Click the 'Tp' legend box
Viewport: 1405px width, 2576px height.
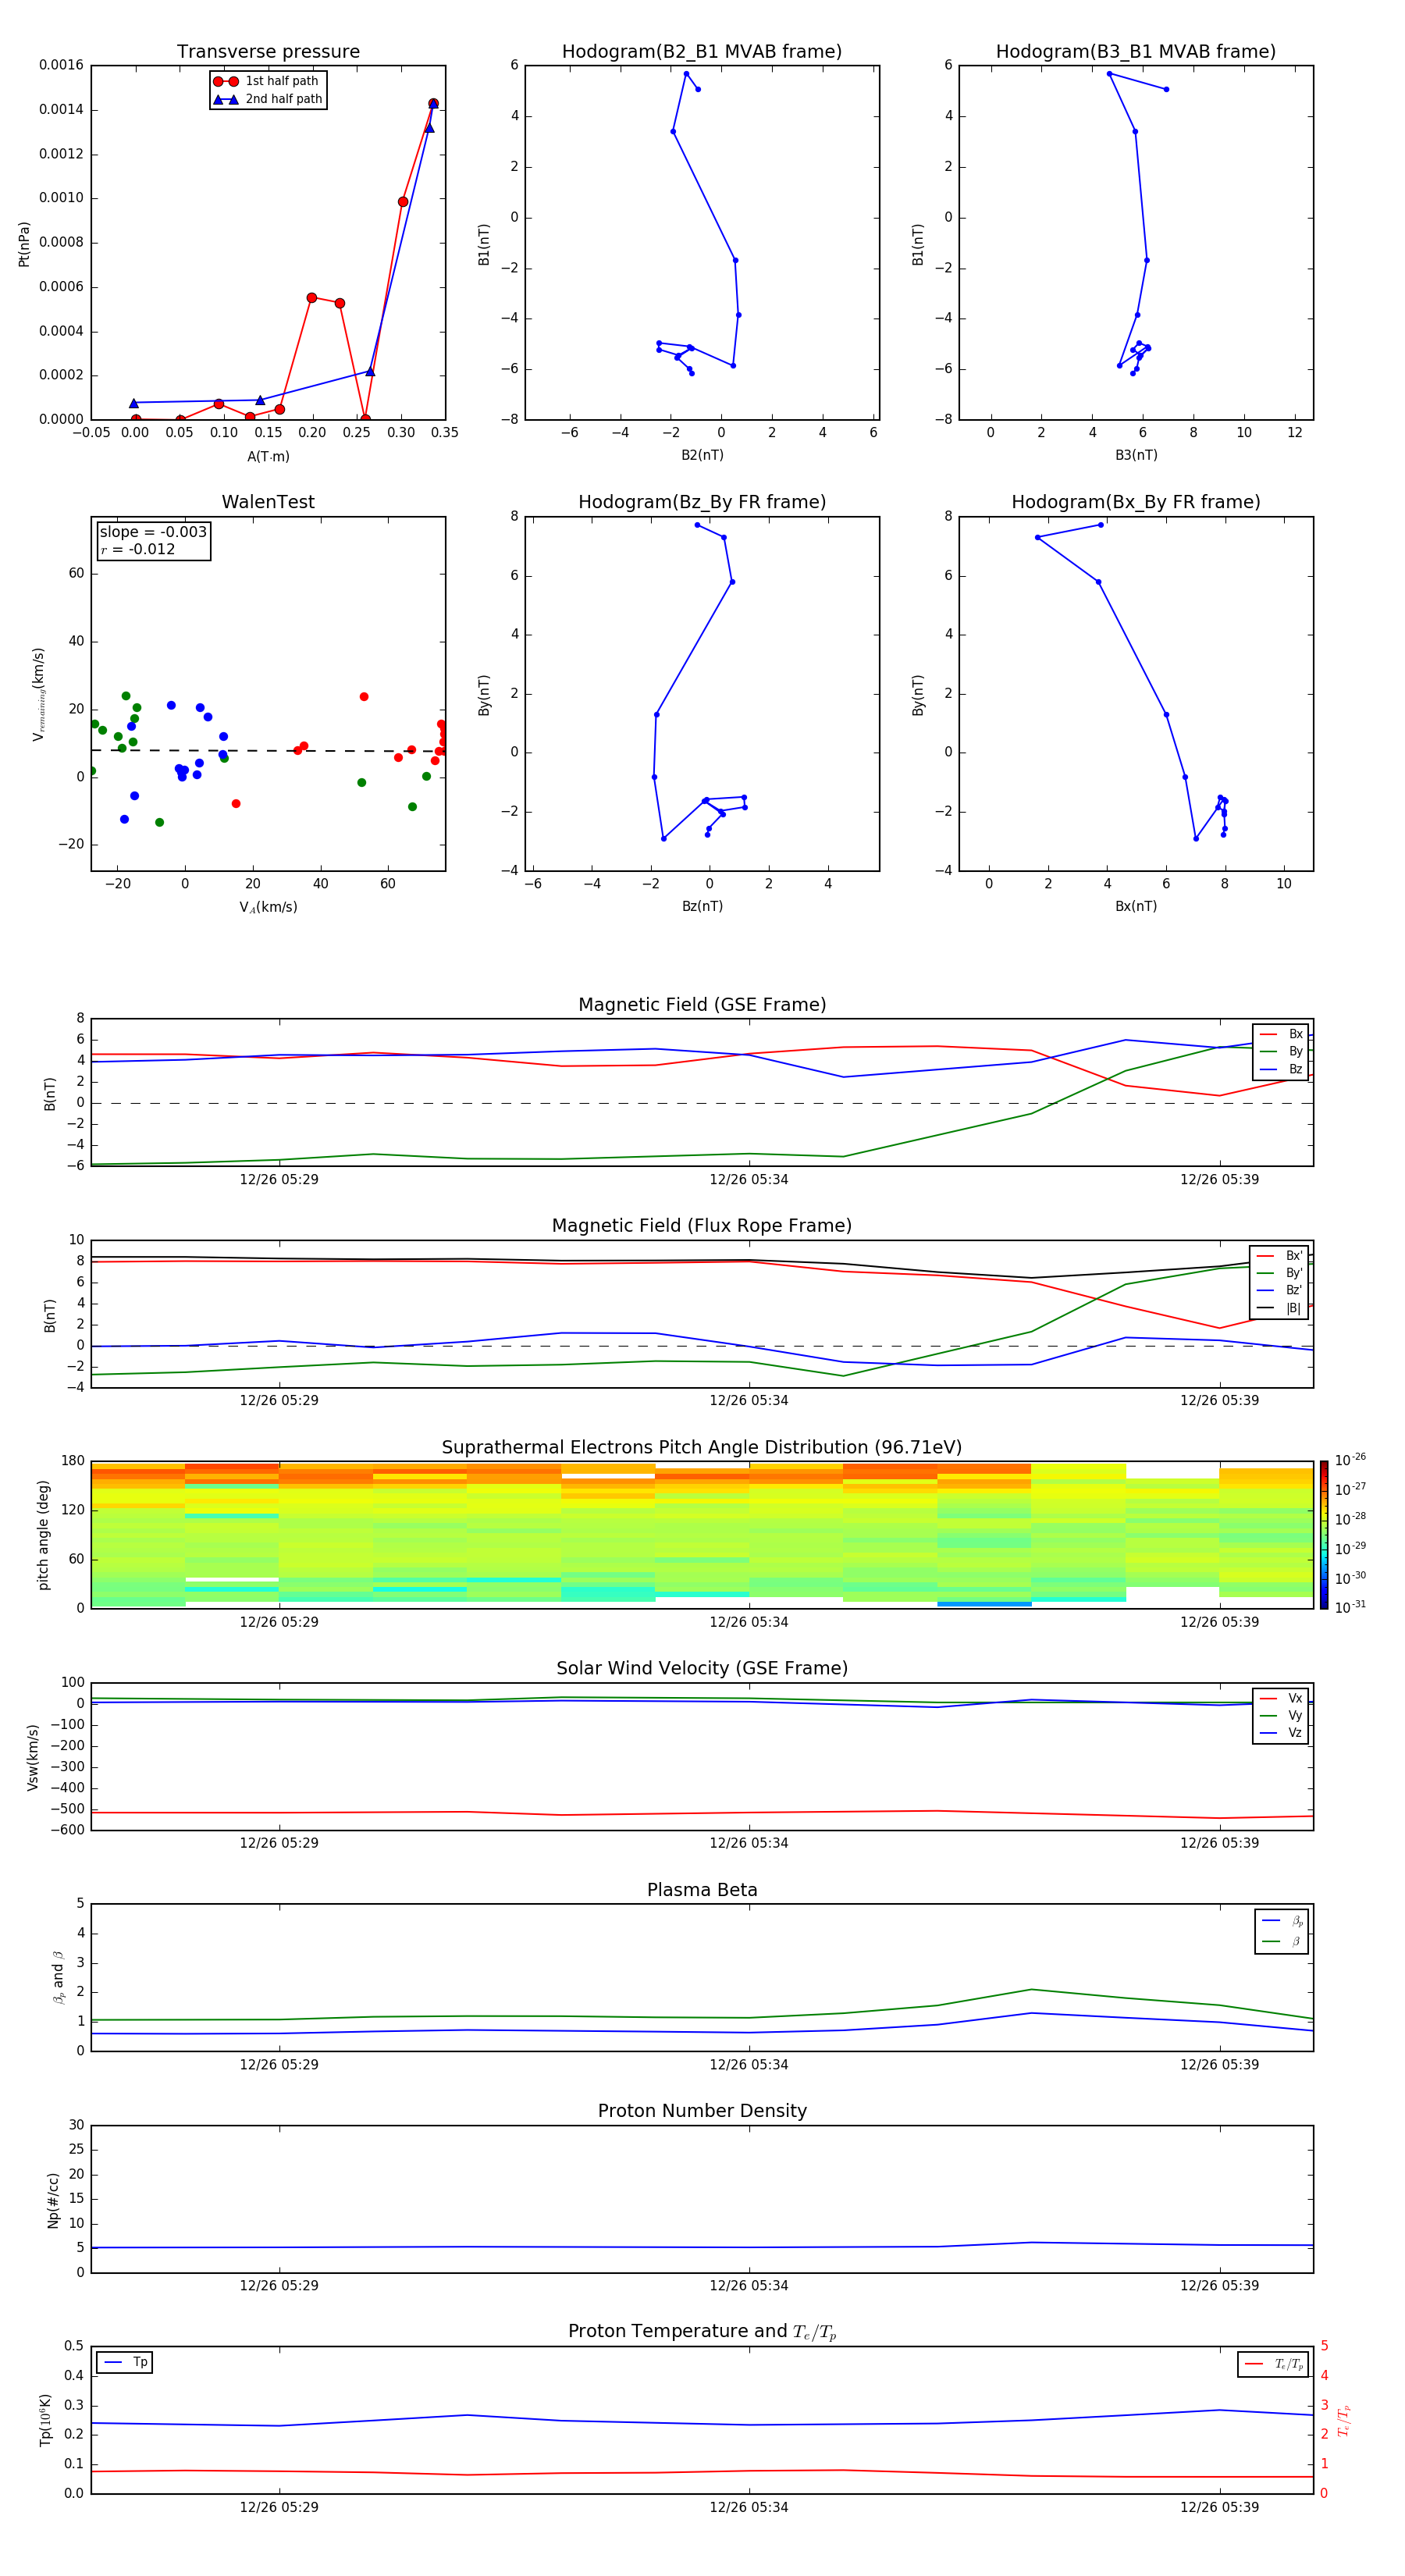[124, 2362]
